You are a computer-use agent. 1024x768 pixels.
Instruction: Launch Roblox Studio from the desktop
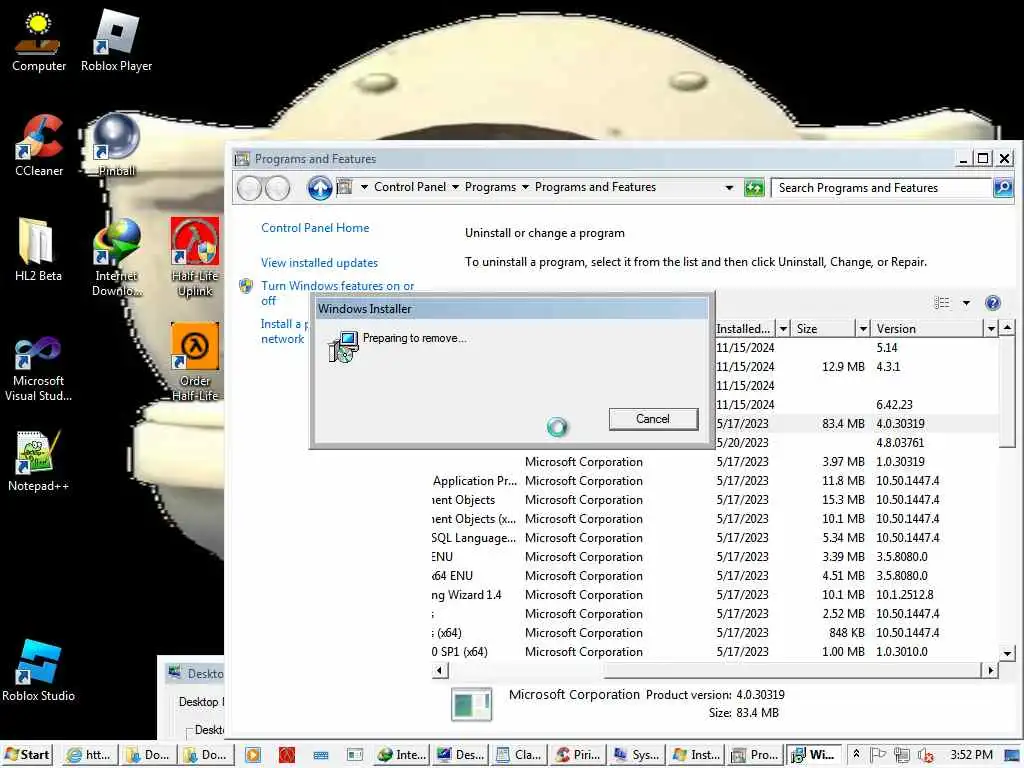coord(38,671)
